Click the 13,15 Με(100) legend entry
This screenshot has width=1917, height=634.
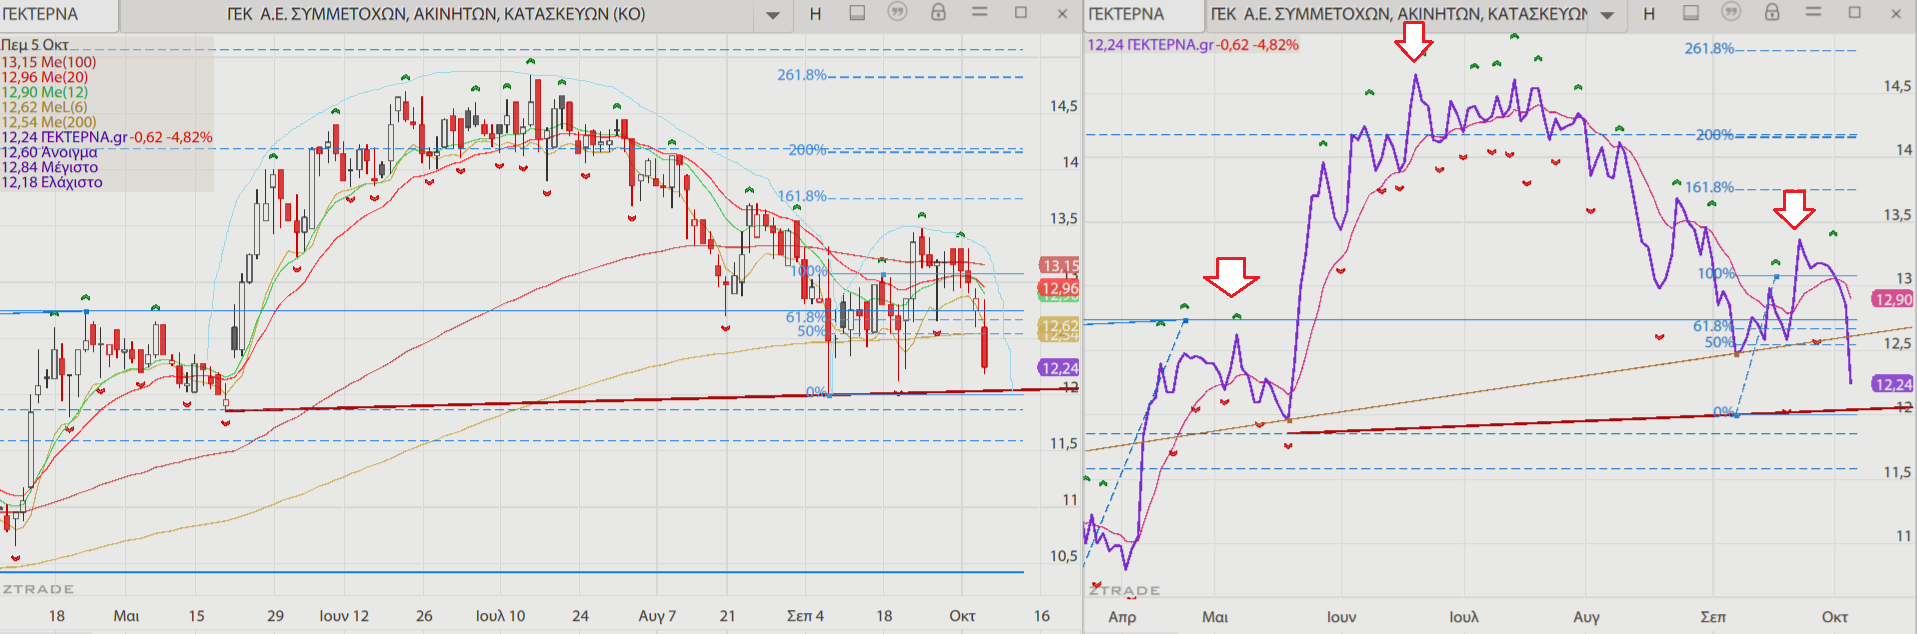[49, 62]
